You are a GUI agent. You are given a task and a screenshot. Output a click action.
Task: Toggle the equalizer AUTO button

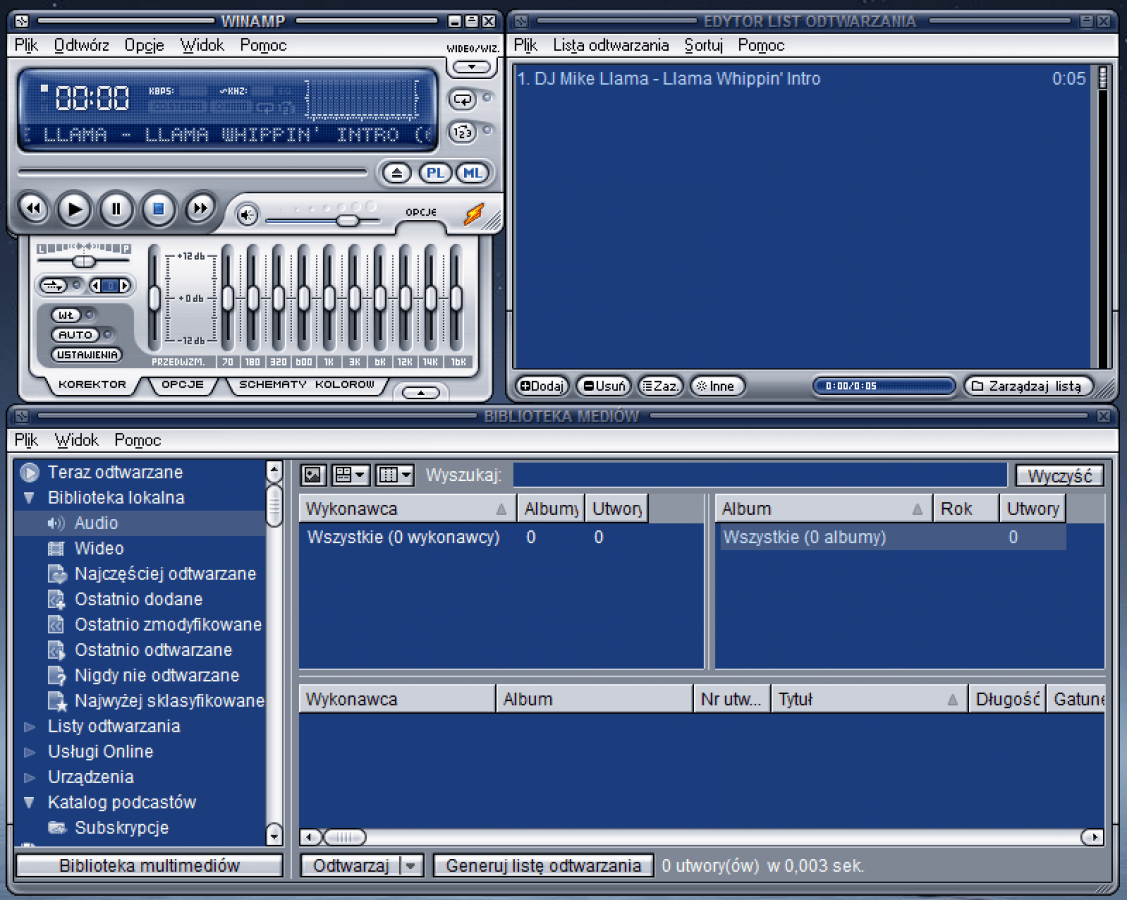(x=75, y=335)
